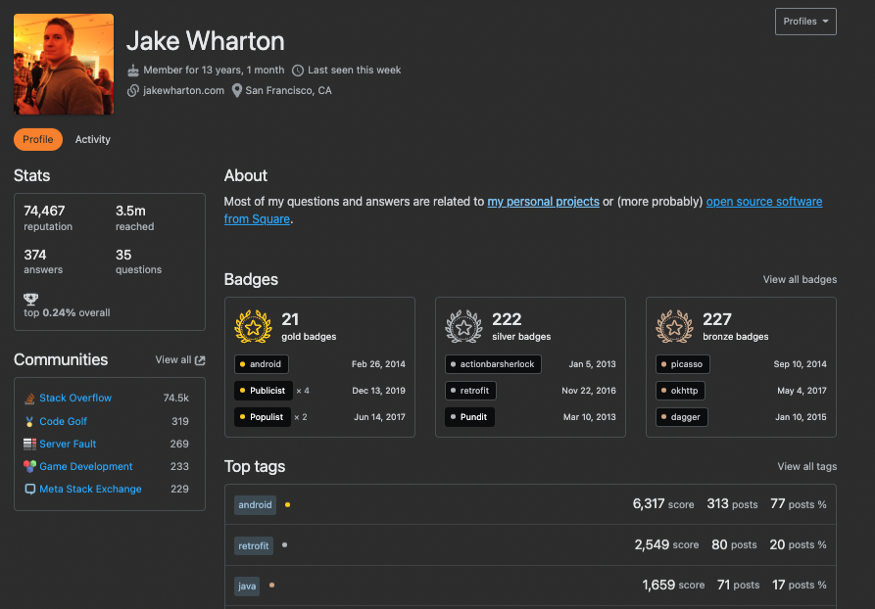Image resolution: width=875 pixels, height=609 pixels.
Task: Click the cake icon next to Member for
Action: tap(133, 70)
